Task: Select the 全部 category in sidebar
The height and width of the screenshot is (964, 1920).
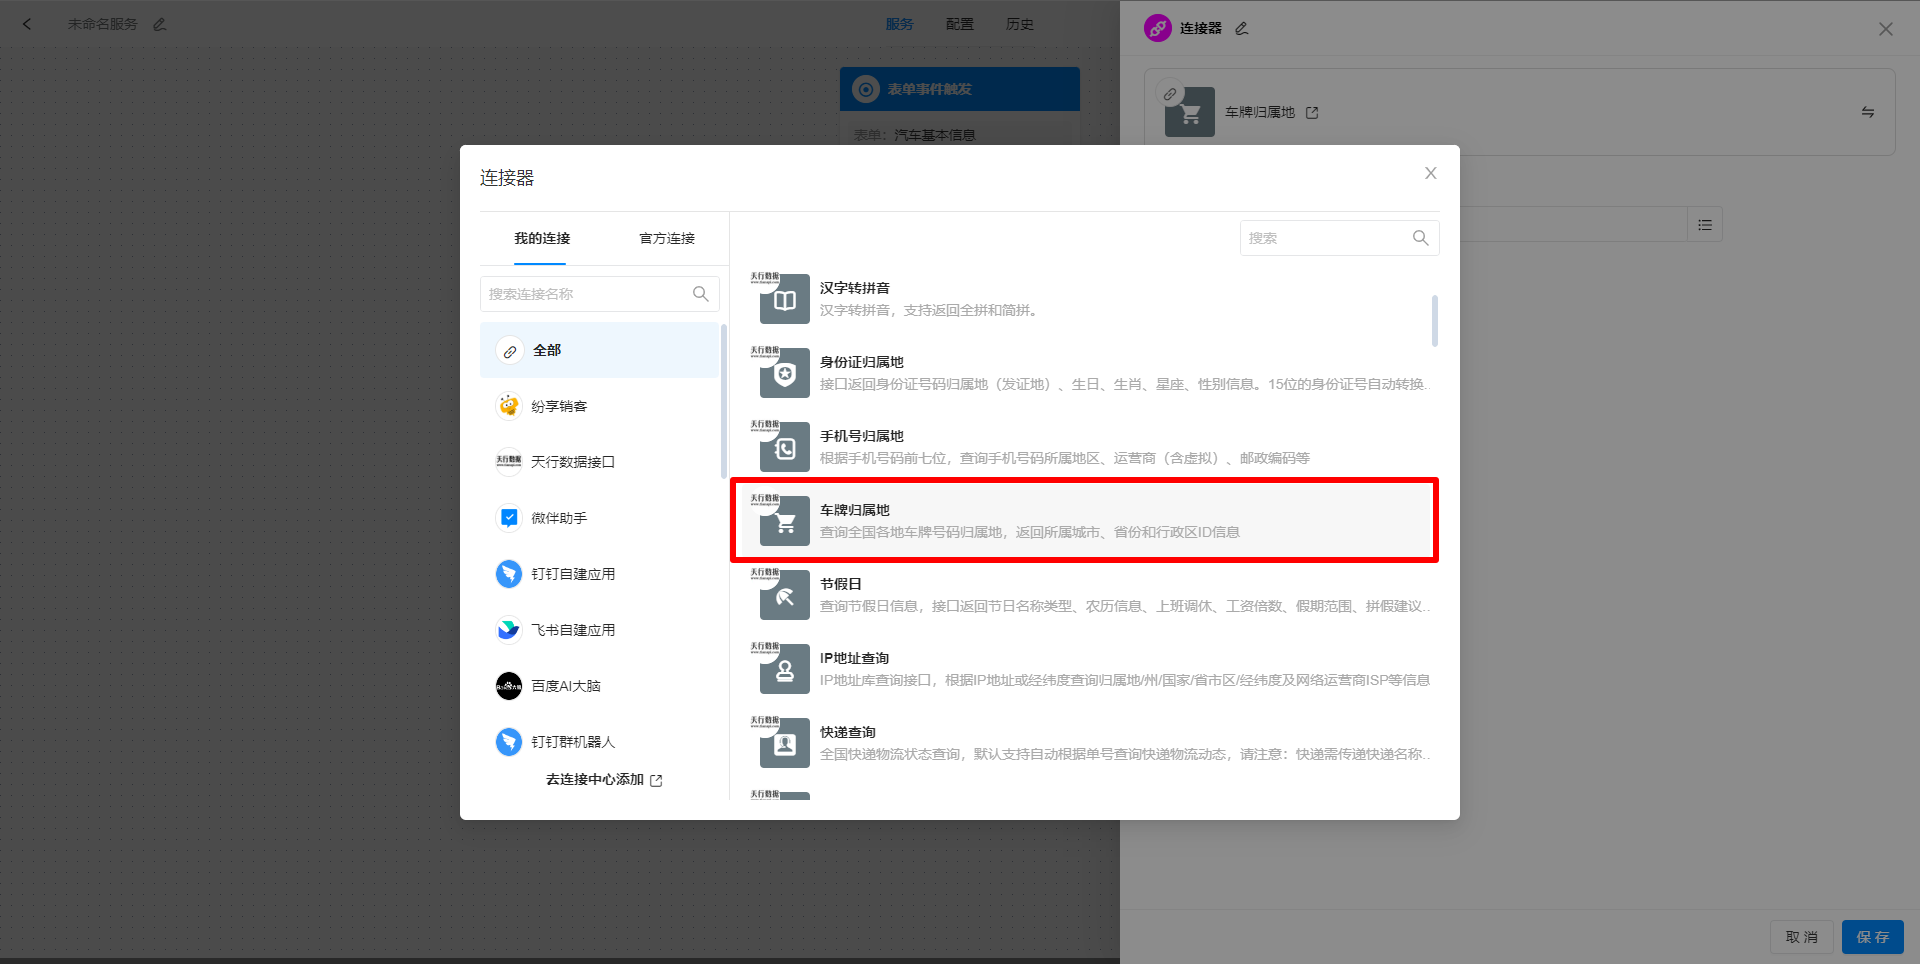Action: pos(546,350)
